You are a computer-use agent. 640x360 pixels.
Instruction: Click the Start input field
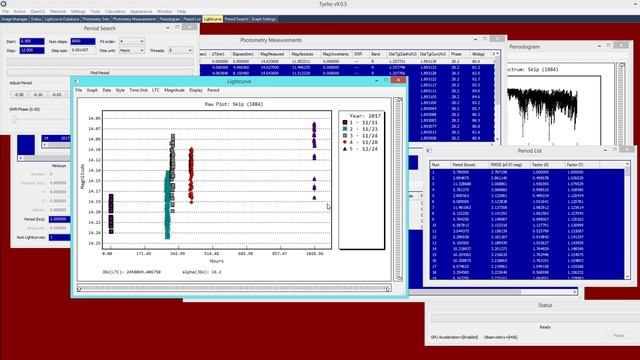[x=32, y=41]
